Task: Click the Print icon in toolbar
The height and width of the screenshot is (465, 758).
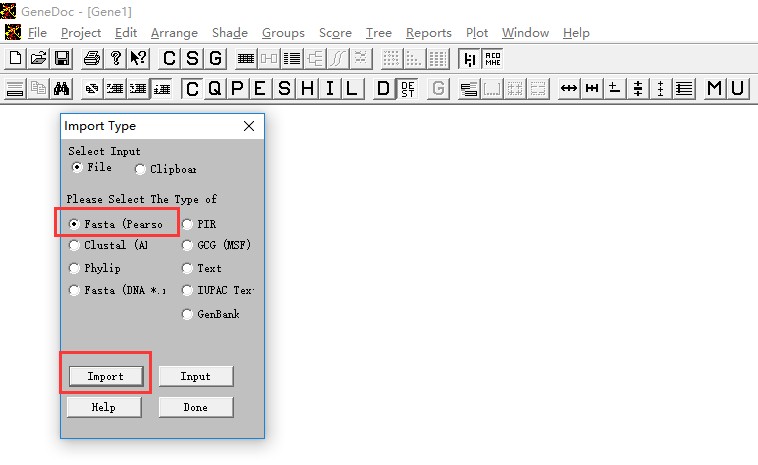Action: pos(92,59)
